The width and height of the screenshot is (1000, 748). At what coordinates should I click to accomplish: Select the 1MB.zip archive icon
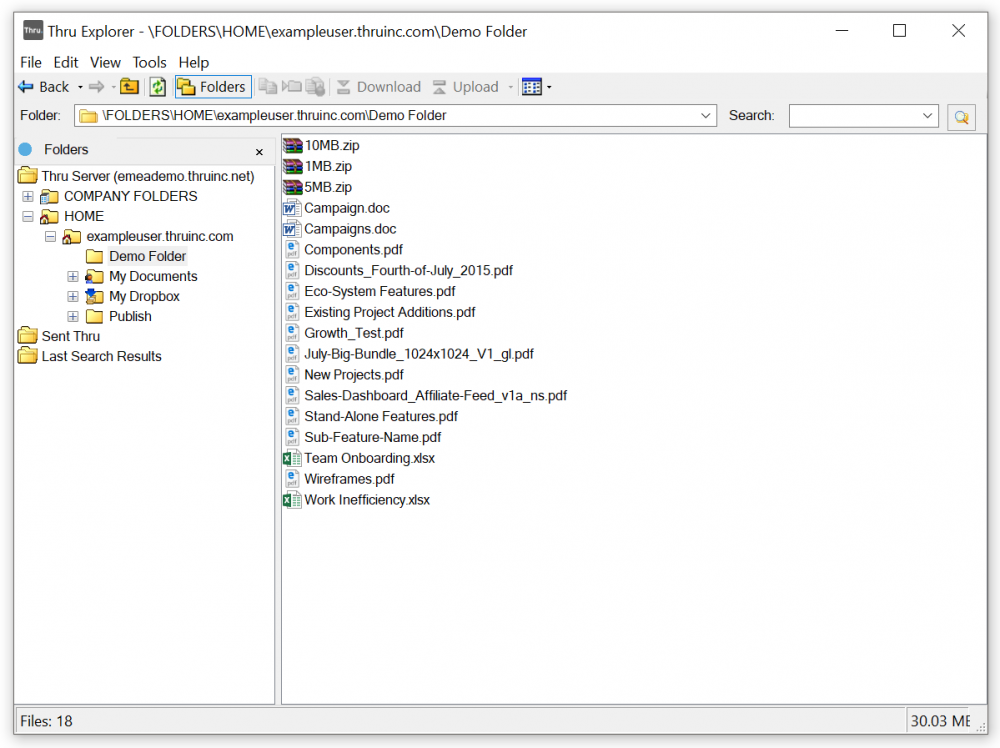click(x=293, y=166)
